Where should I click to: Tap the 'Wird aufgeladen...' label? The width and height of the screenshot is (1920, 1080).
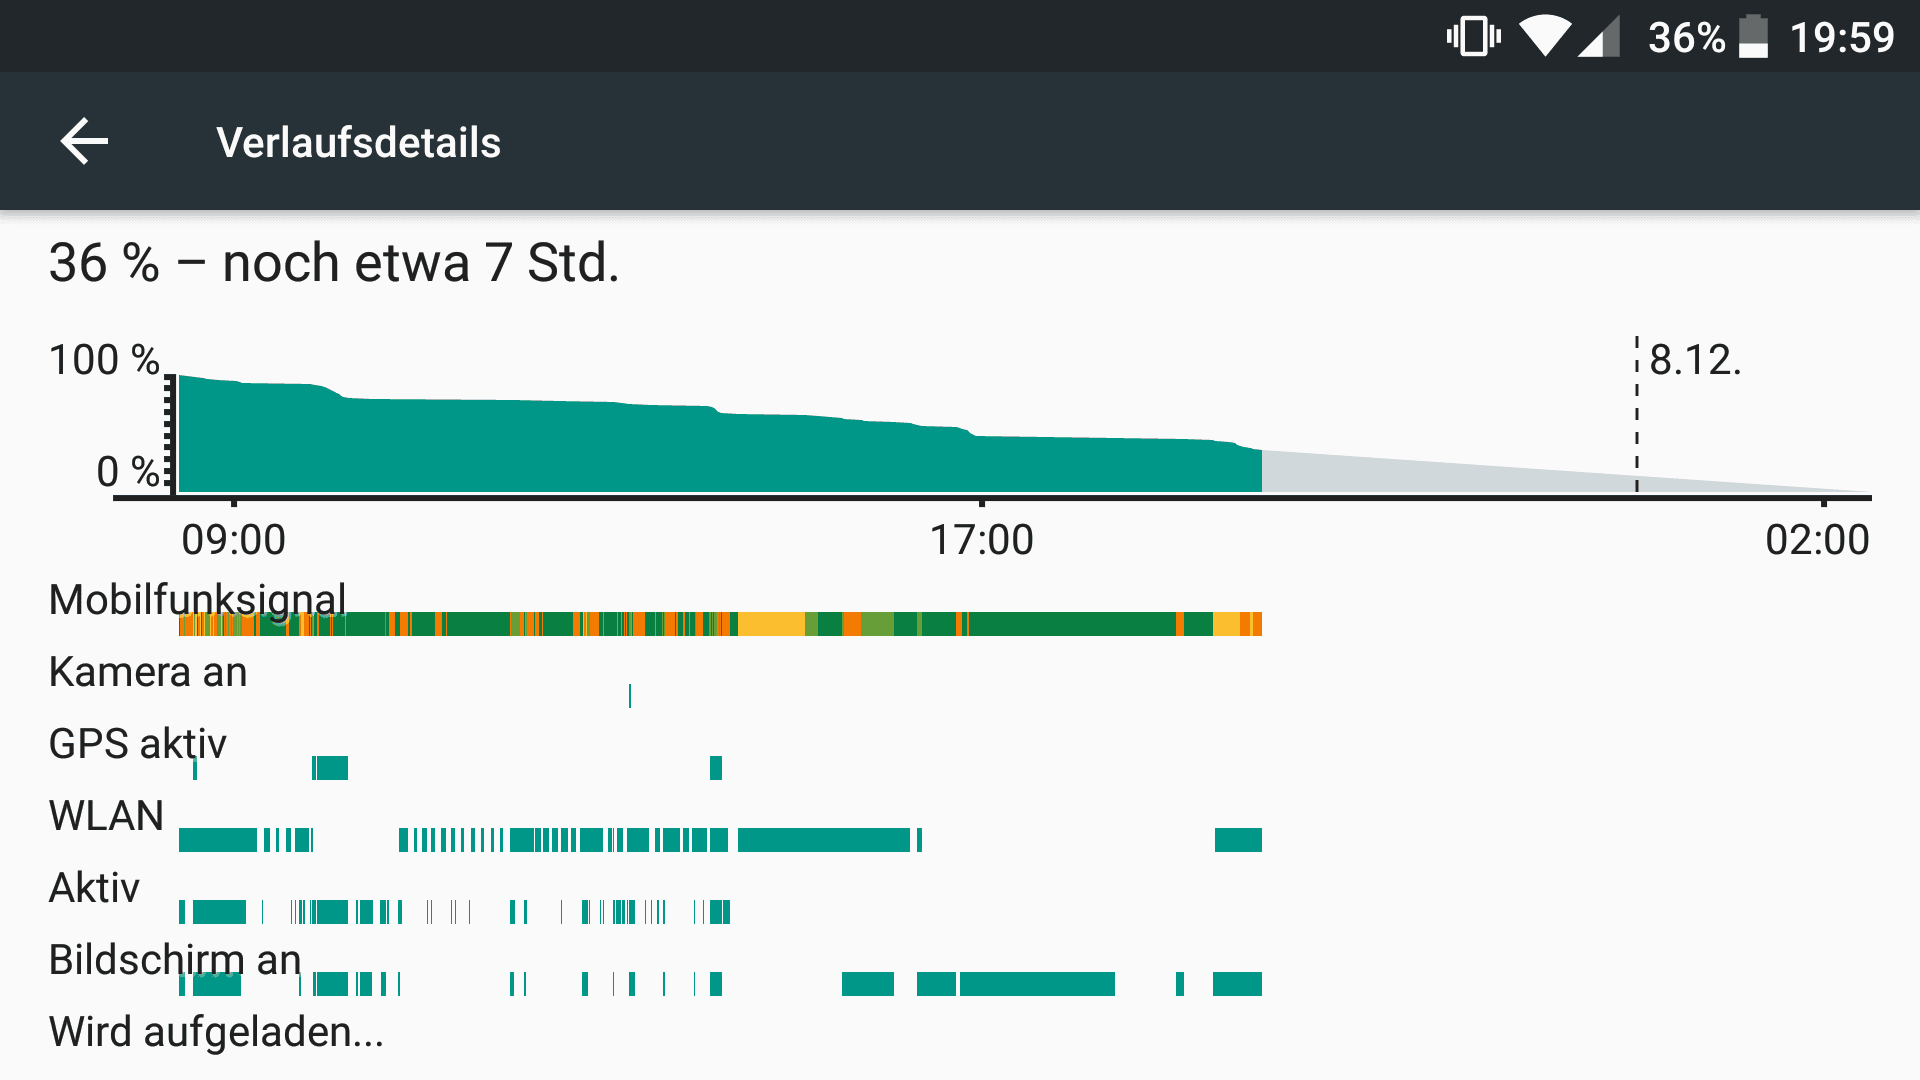[x=216, y=1032]
